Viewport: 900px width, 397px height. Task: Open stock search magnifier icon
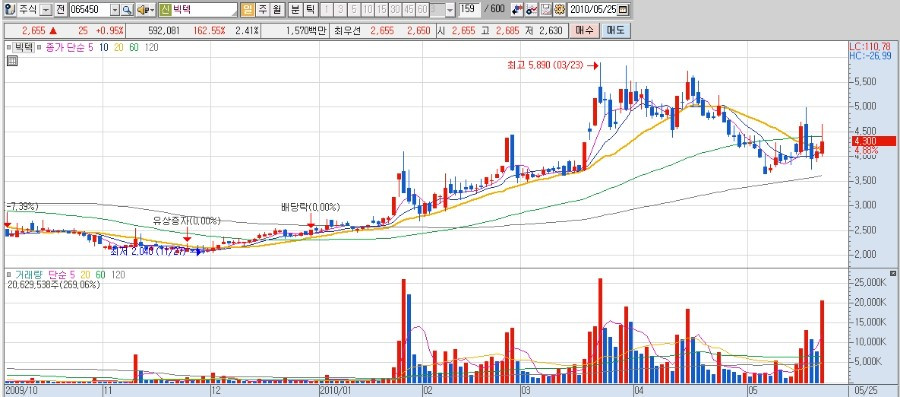click(x=127, y=10)
